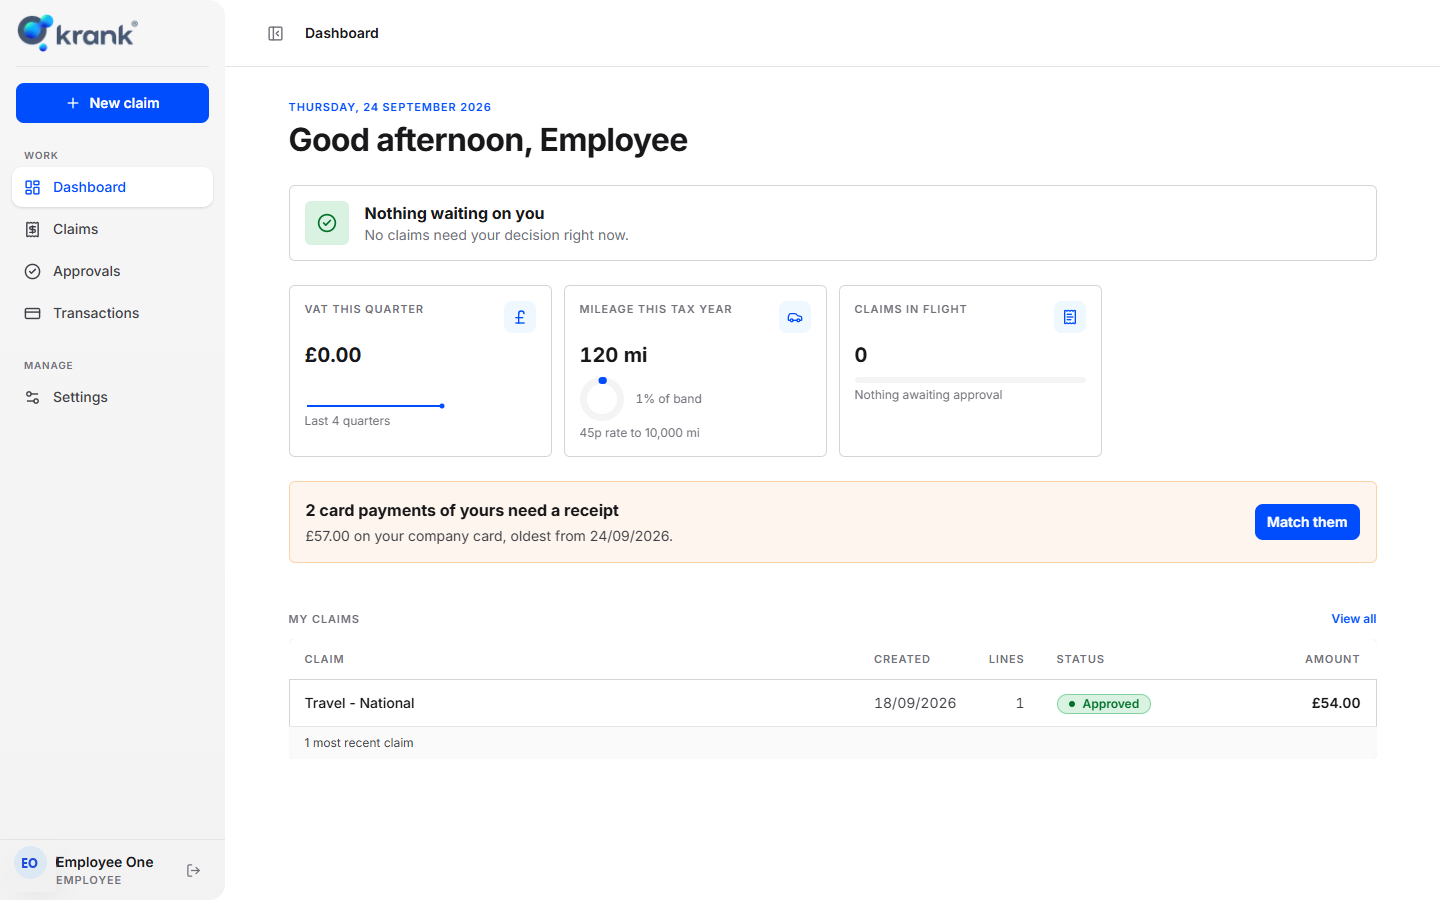The width and height of the screenshot is (1440, 900).
Task: Click the green check icon in Nothing waiting banner
Action: (327, 223)
